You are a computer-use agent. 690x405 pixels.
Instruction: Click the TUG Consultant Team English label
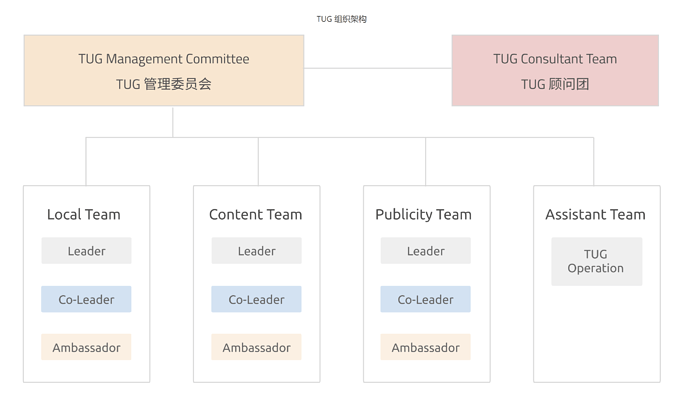click(x=555, y=59)
